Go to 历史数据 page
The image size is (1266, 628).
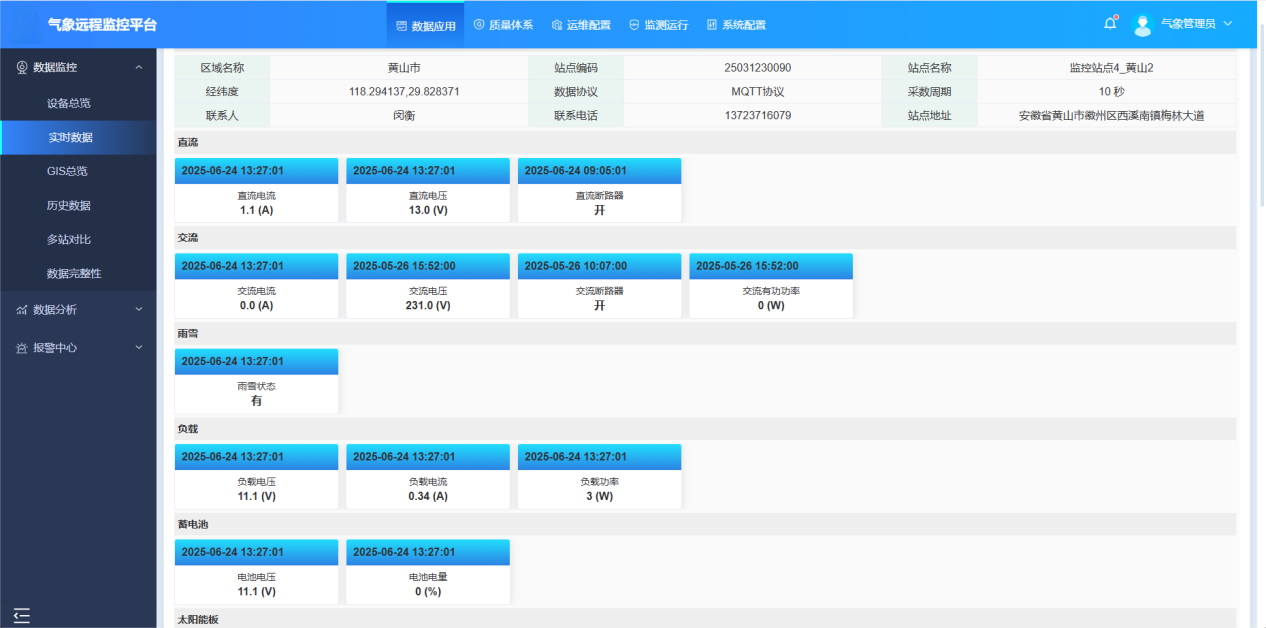click(x=69, y=205)
